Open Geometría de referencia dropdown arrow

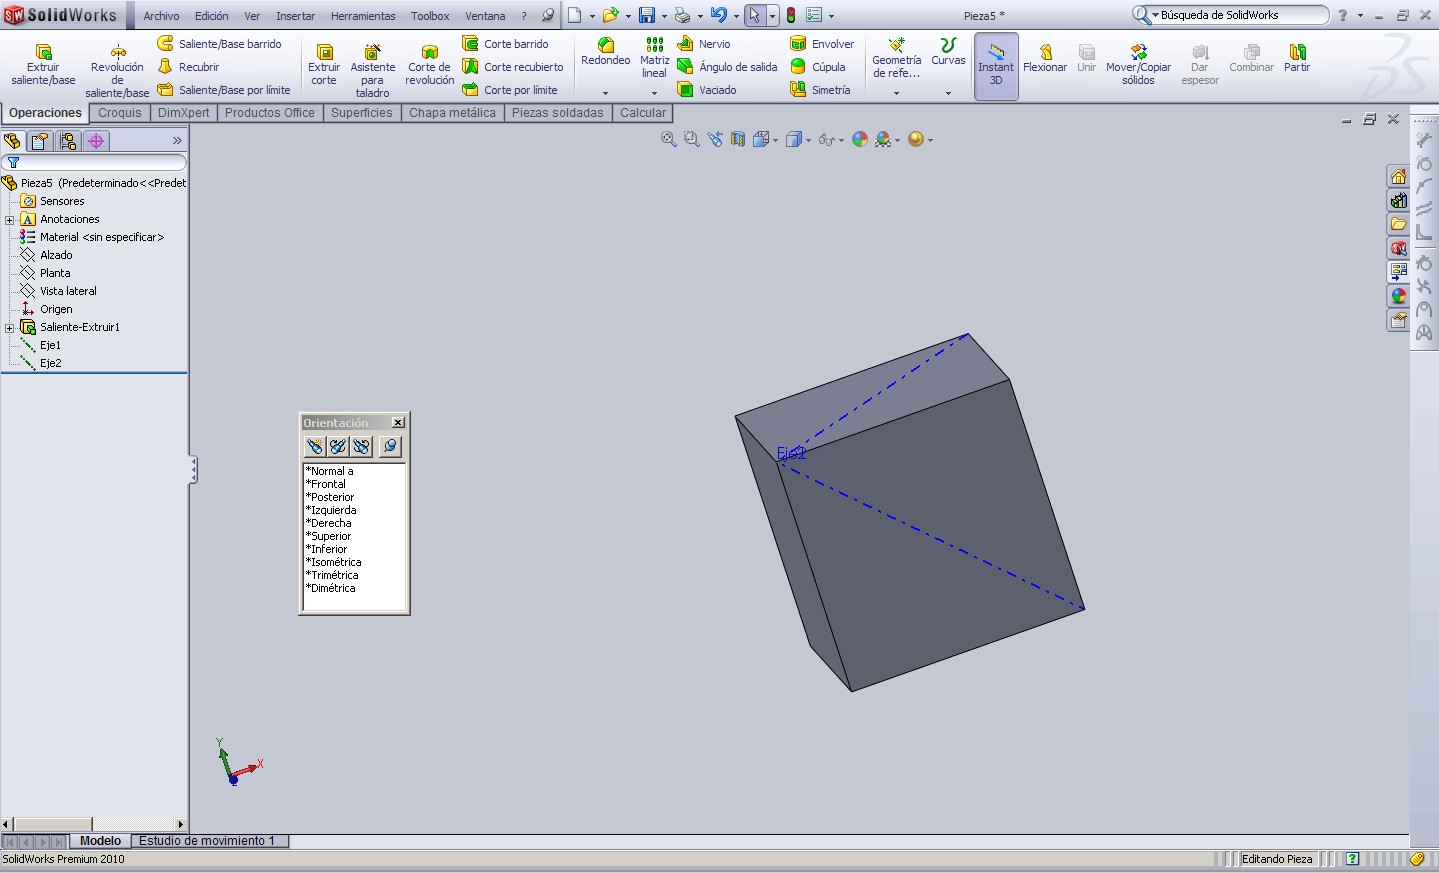coord(896,93)
